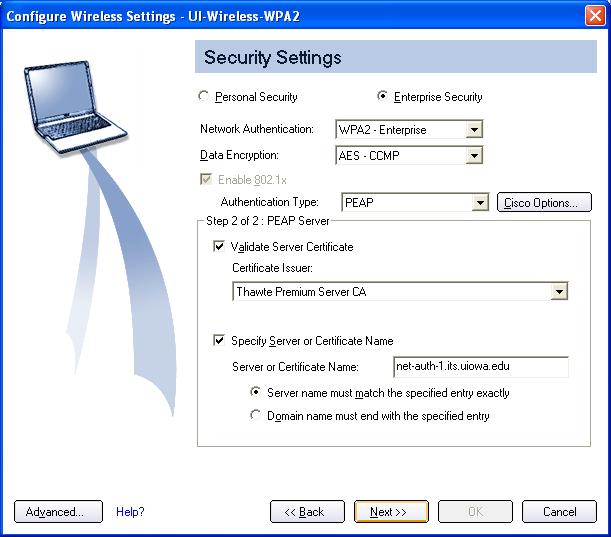Open the Data Encryption dropdown
611x537 pixels.
point(409,155)
